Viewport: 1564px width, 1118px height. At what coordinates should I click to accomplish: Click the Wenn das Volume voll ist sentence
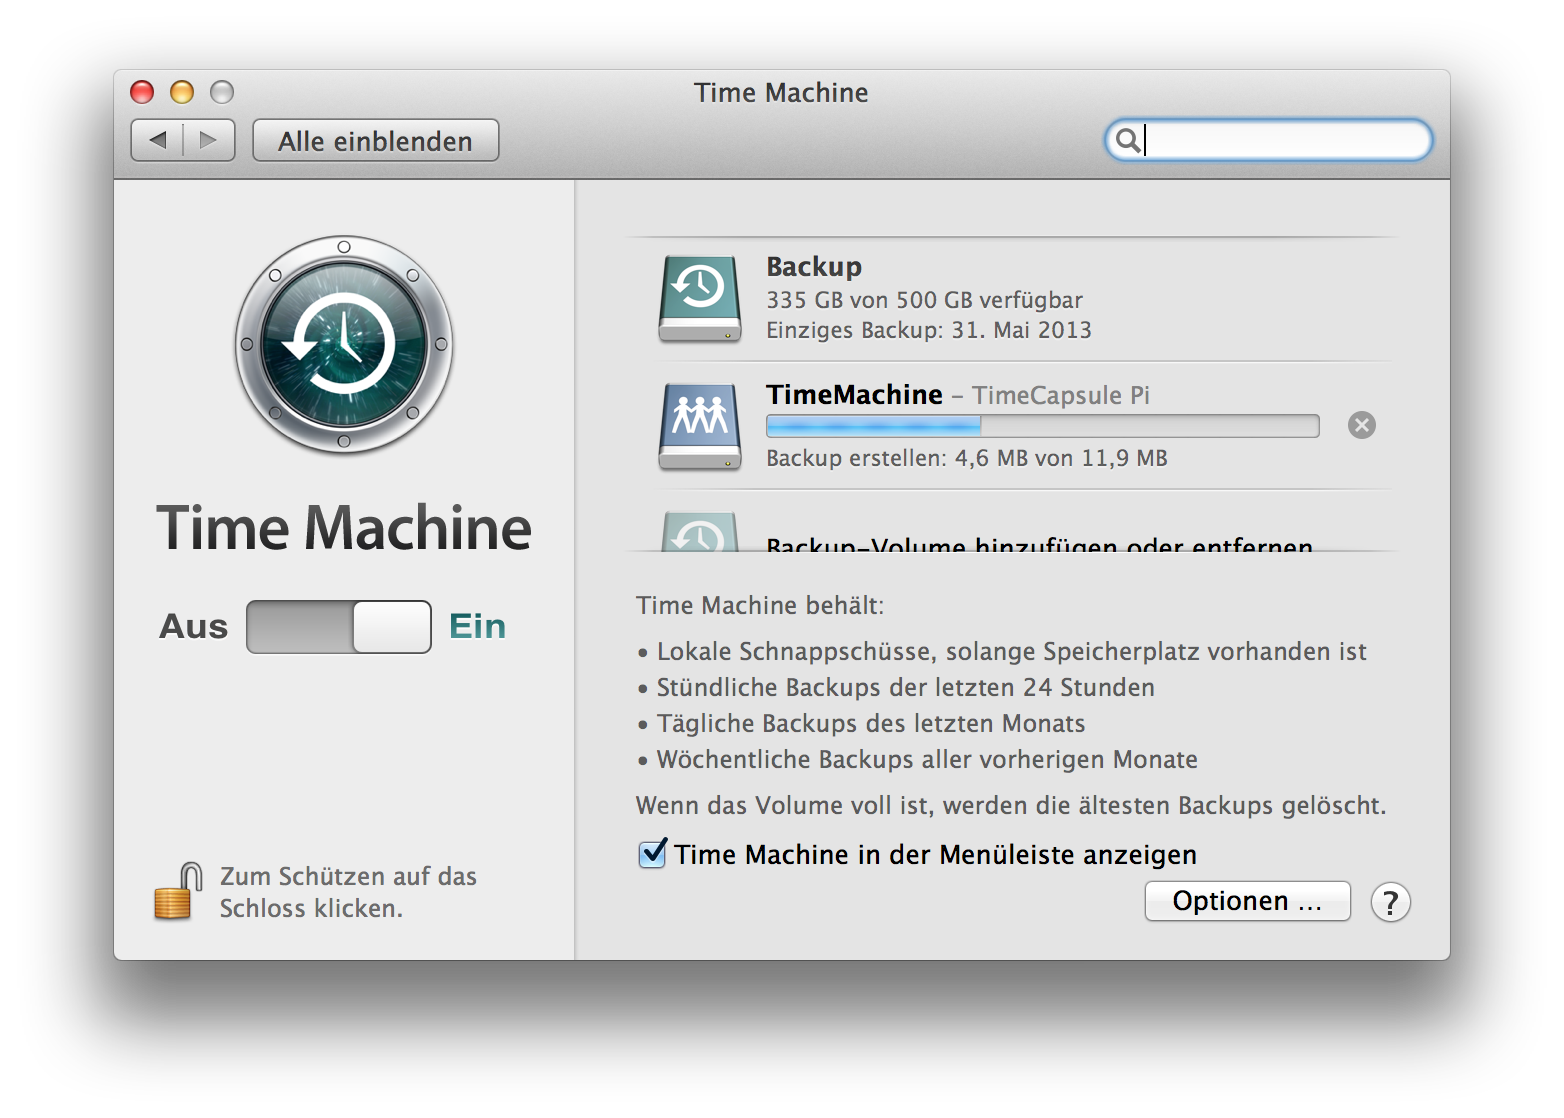[1011, 806]
